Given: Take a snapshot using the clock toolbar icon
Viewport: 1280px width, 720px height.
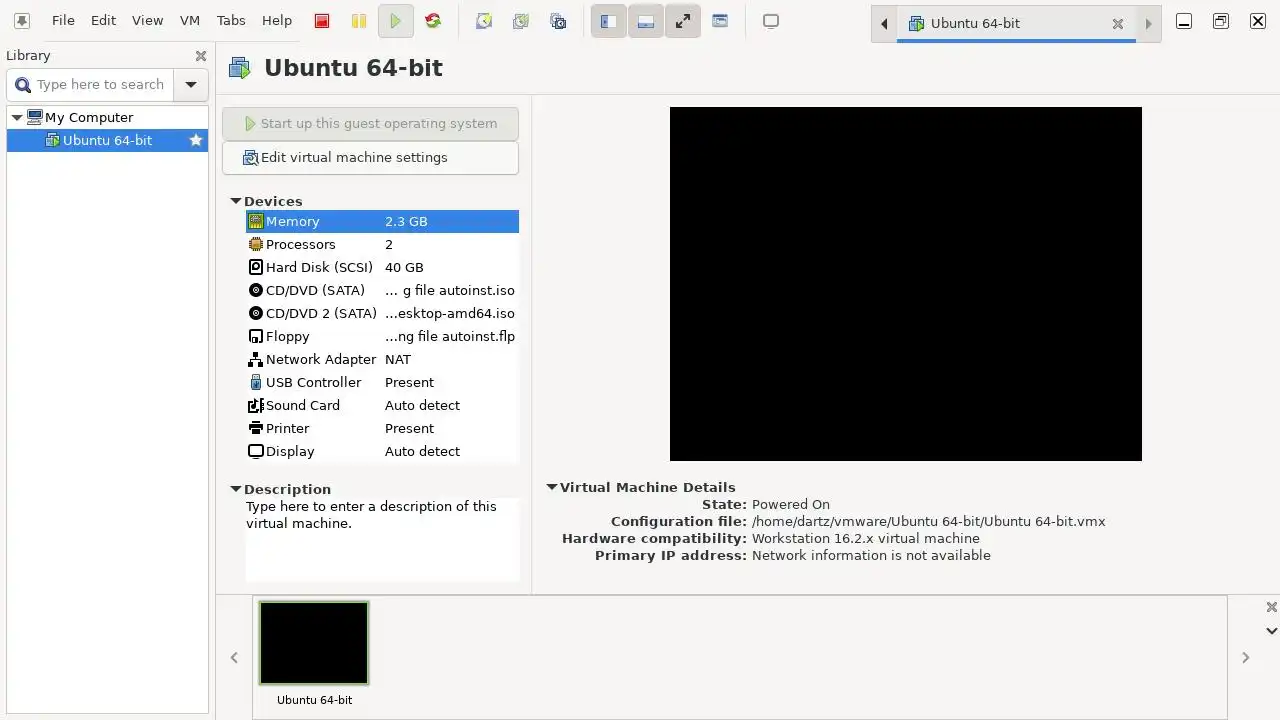Looking at the screenshot, I should pos(484,21).
